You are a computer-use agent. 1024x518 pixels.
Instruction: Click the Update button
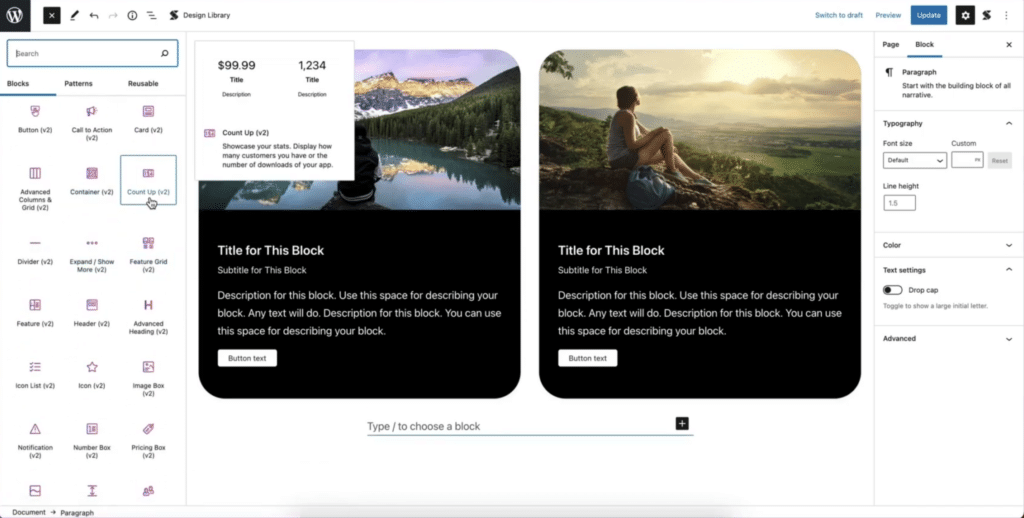[929, 15]
